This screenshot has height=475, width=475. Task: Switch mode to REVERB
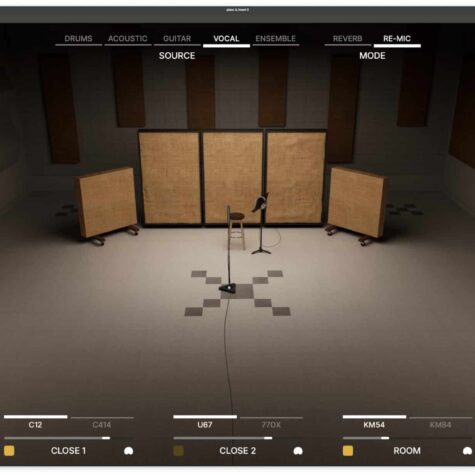[x=348, y=39]
